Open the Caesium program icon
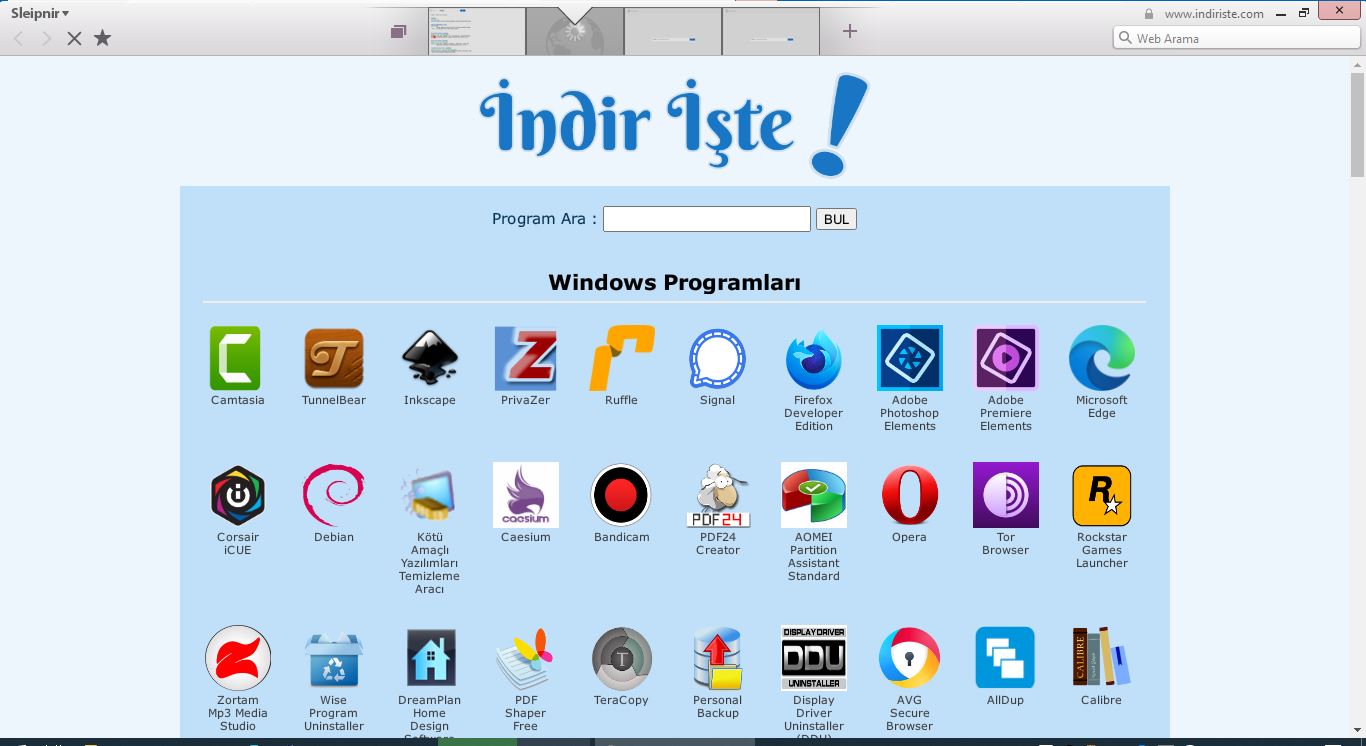Image resolution: width=1366 pixels, height=746 pixels. [x=526, y=495]
